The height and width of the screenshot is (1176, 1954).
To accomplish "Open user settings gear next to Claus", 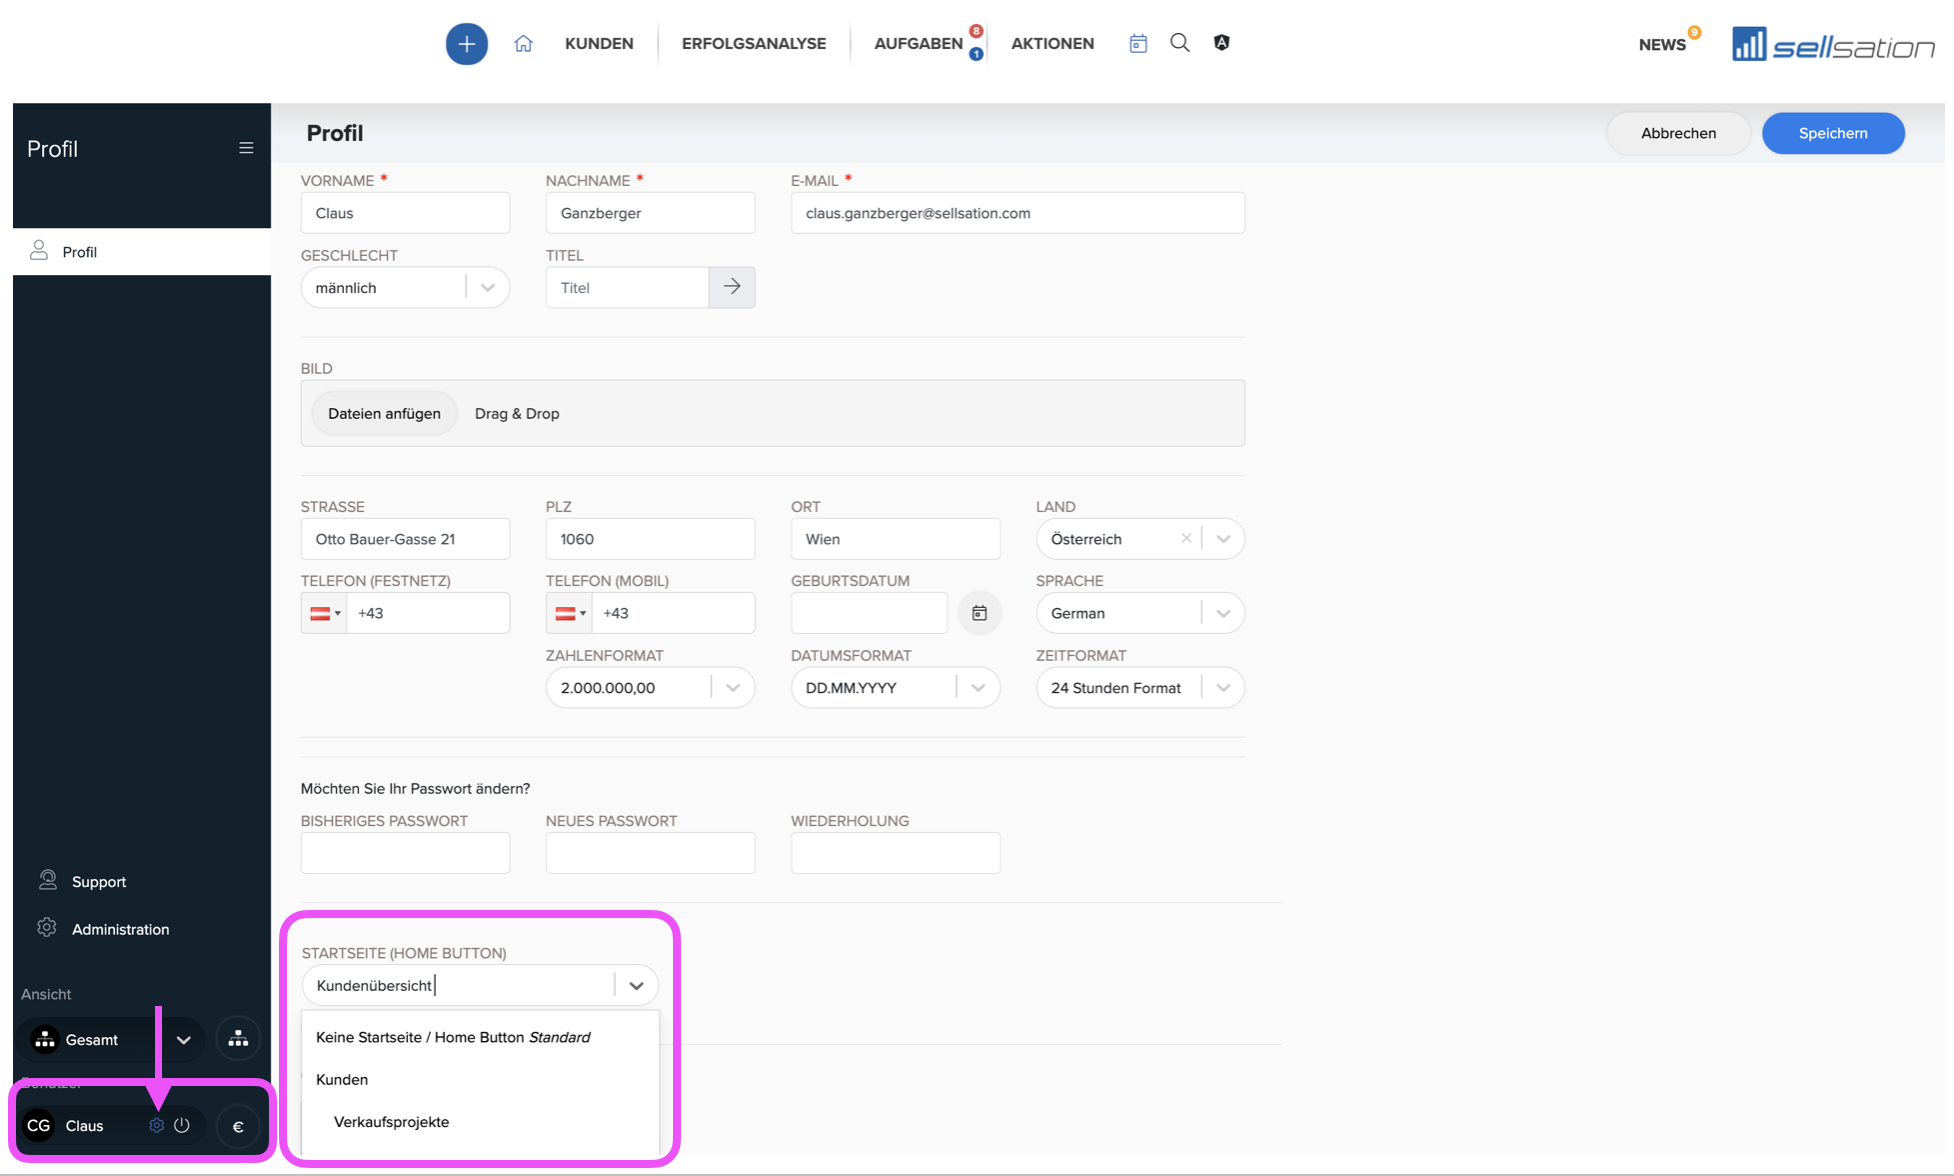I will tap(156, 1125).
